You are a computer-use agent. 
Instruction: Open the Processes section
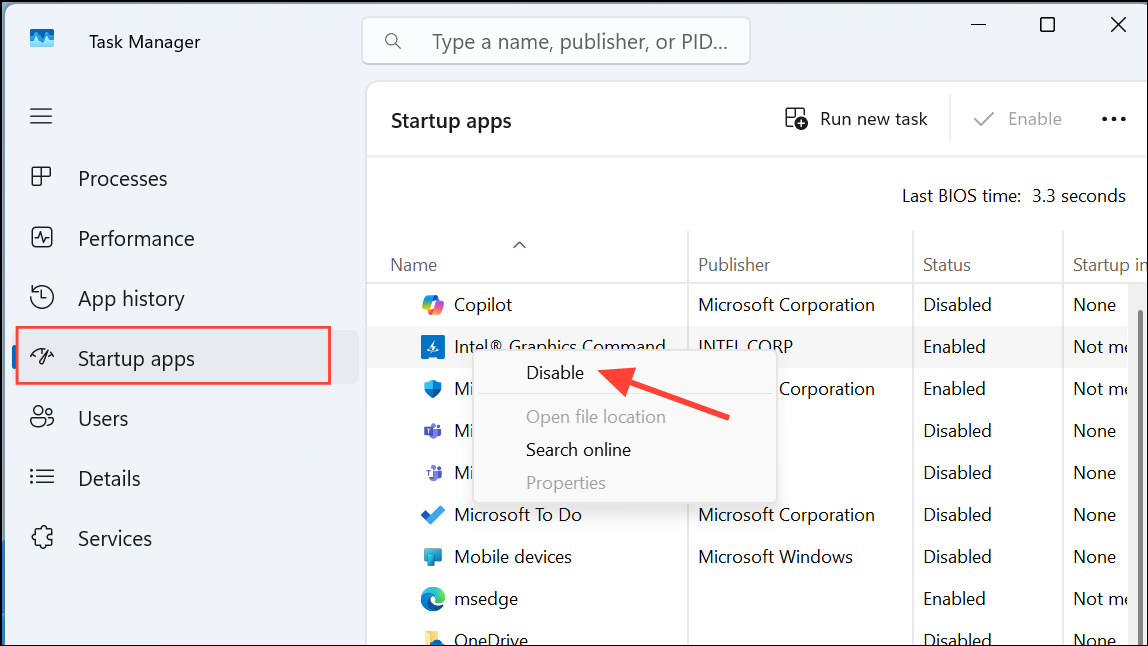122,179
